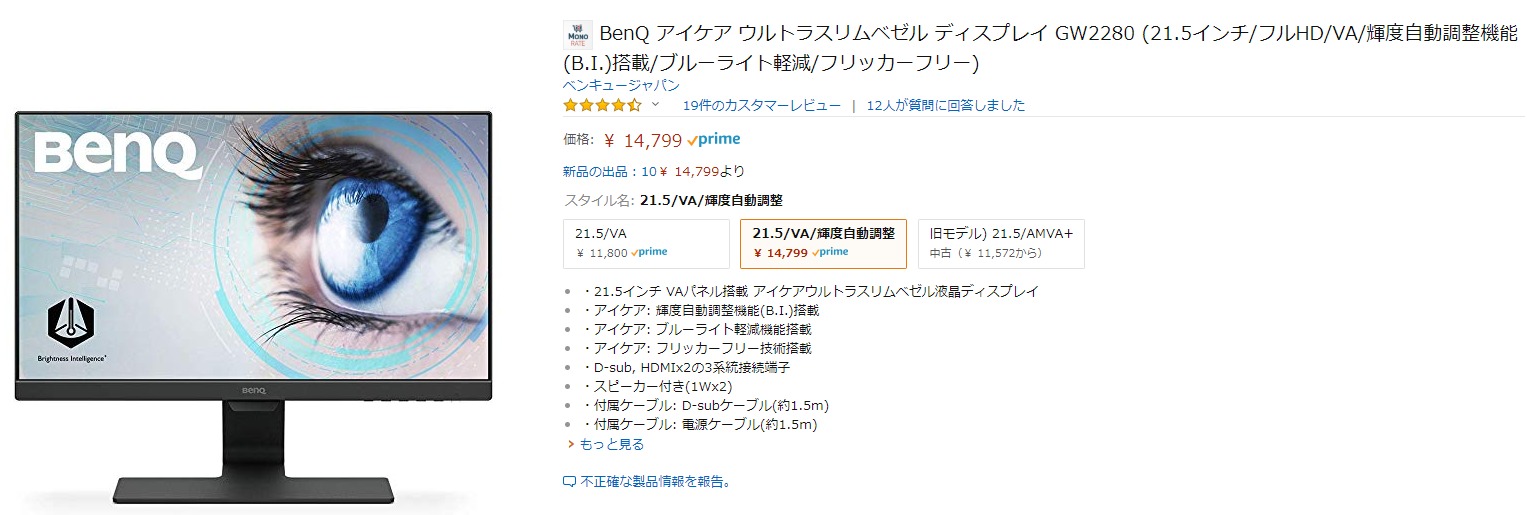
Task: Visit the ベンキュージャパン brand link
Action: pos(621,85)
